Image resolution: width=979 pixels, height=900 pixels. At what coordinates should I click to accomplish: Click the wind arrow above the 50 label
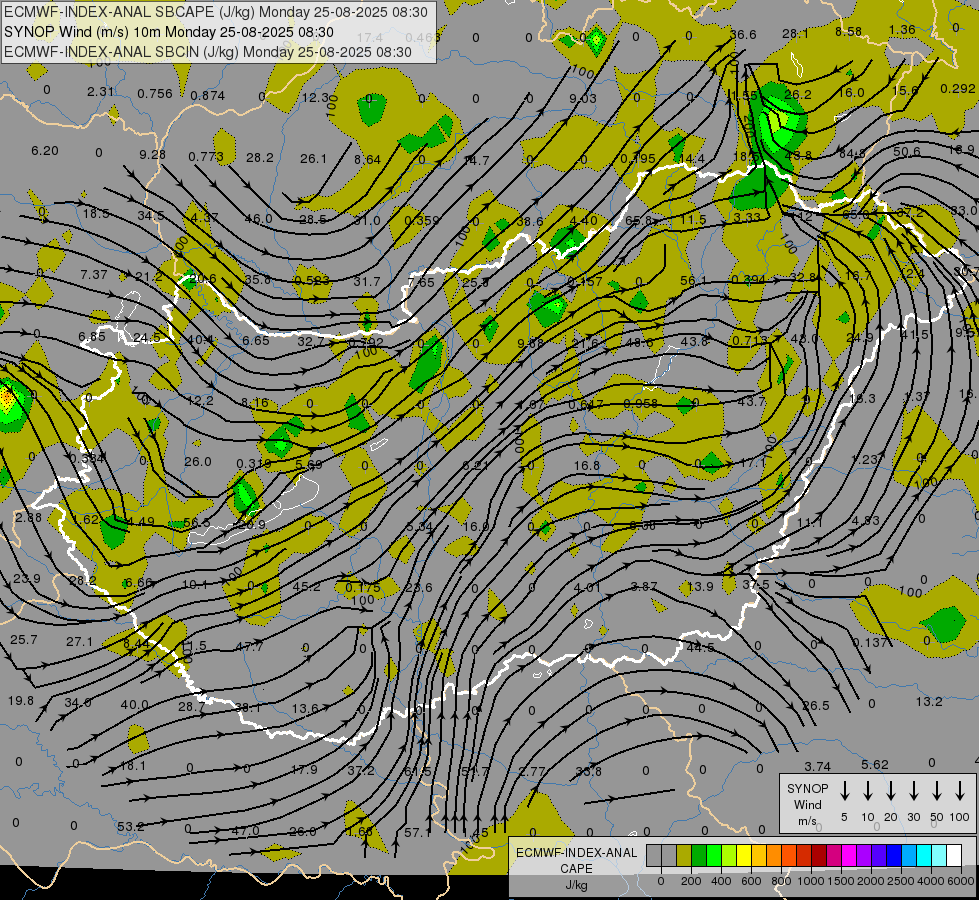[x=937, y=791]
